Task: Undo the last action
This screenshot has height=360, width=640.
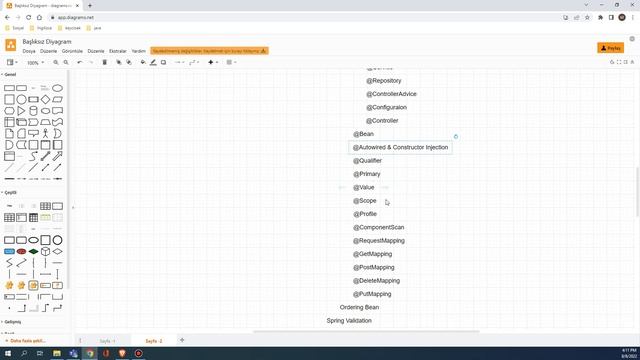Action: (80, 62)
